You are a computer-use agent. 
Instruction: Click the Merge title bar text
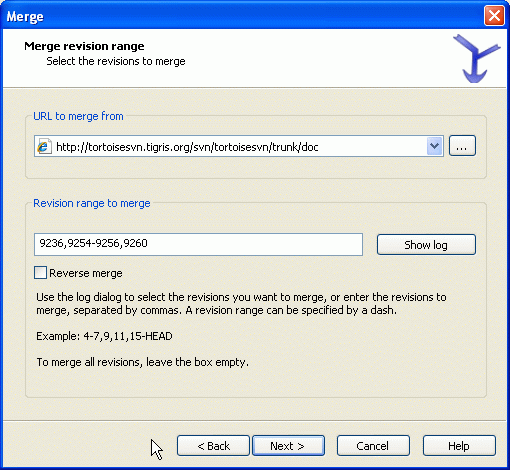tap(25, 17)
